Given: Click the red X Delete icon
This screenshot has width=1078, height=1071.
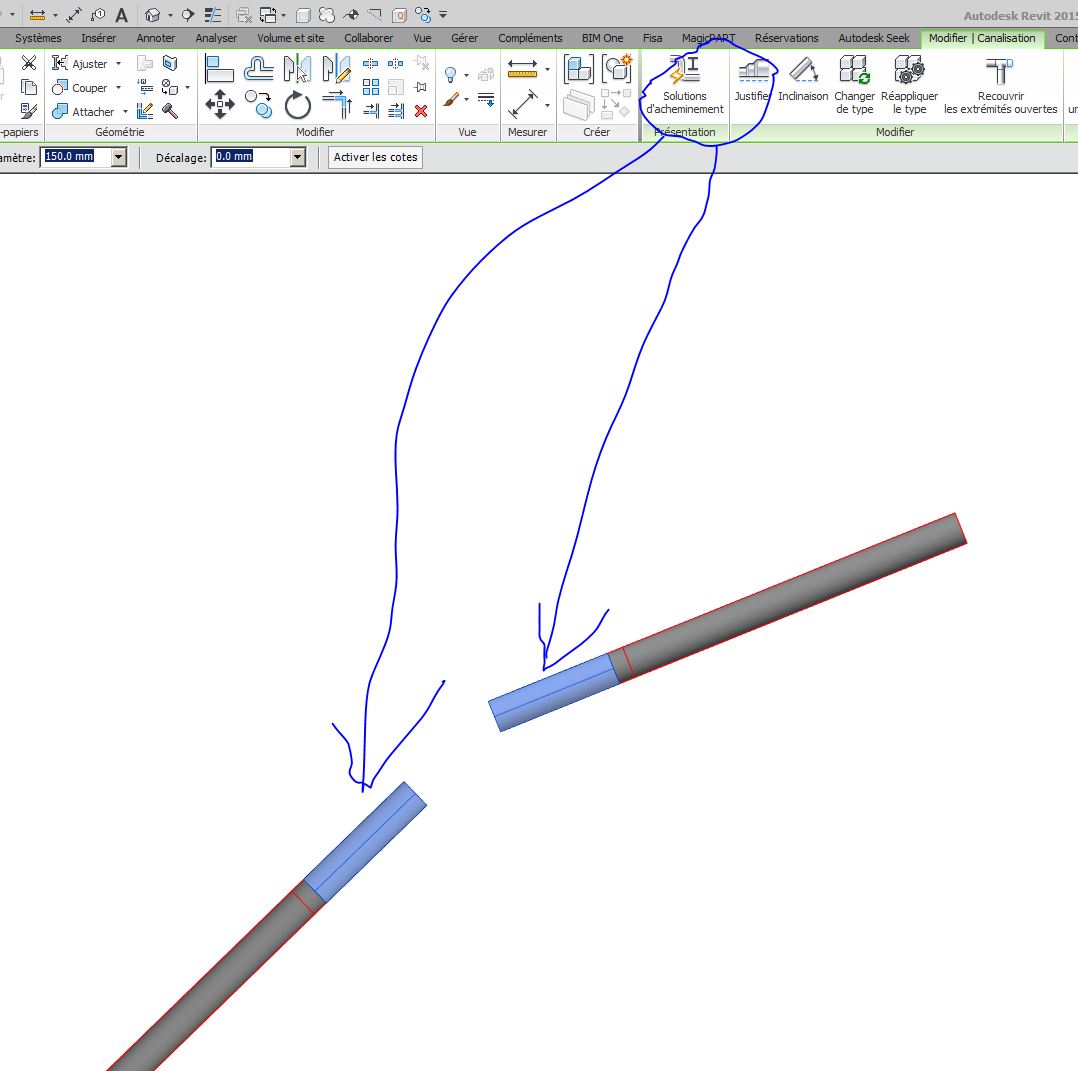Looking at the screenshot, I should tap(421, 110).
